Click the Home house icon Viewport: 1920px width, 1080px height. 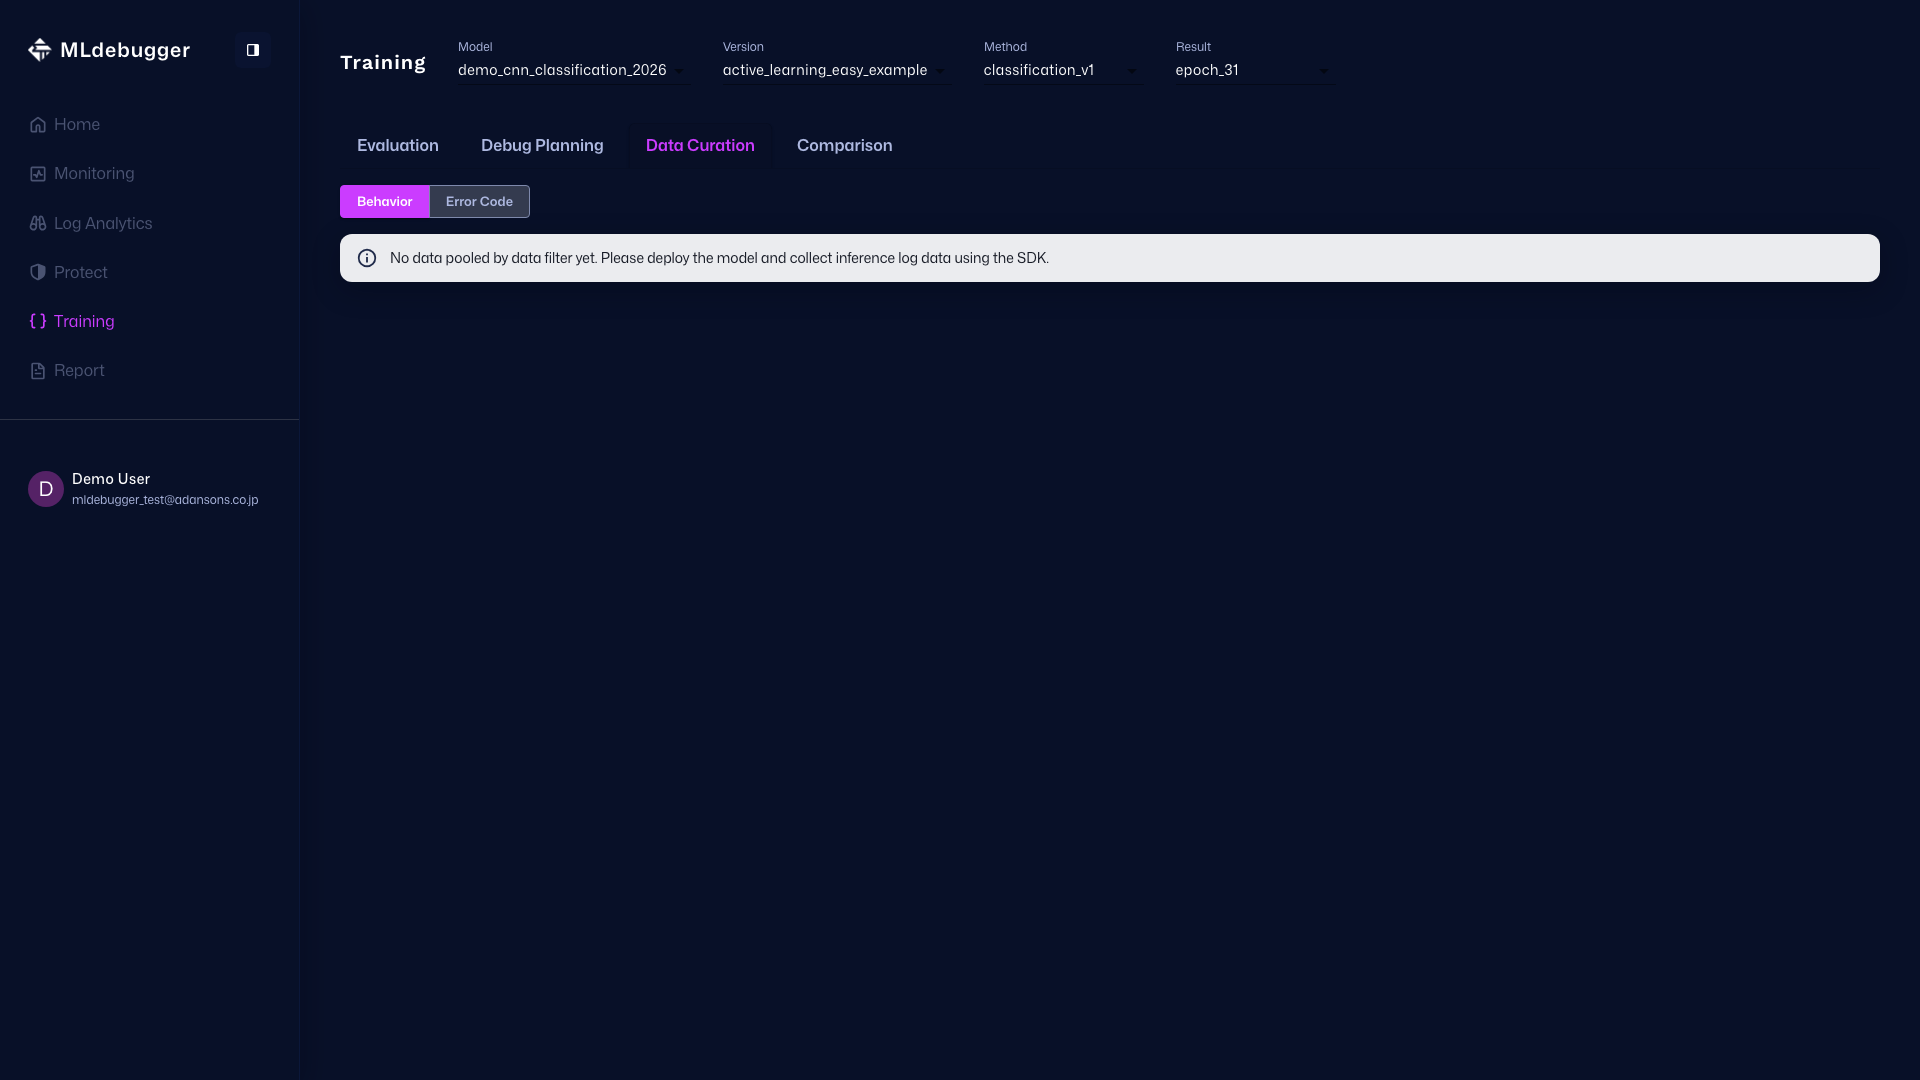(38, 125)
